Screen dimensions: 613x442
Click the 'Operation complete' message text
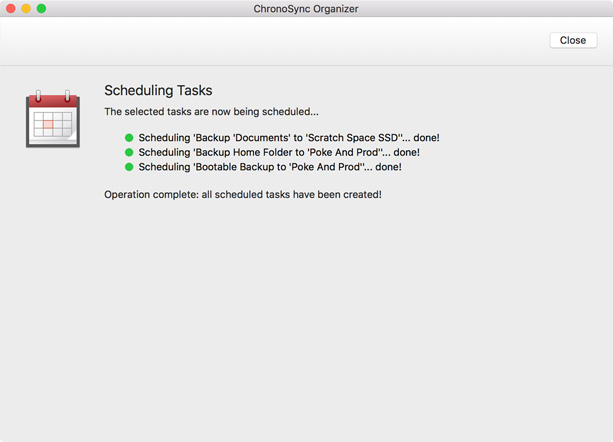click(x=243, y=194)
